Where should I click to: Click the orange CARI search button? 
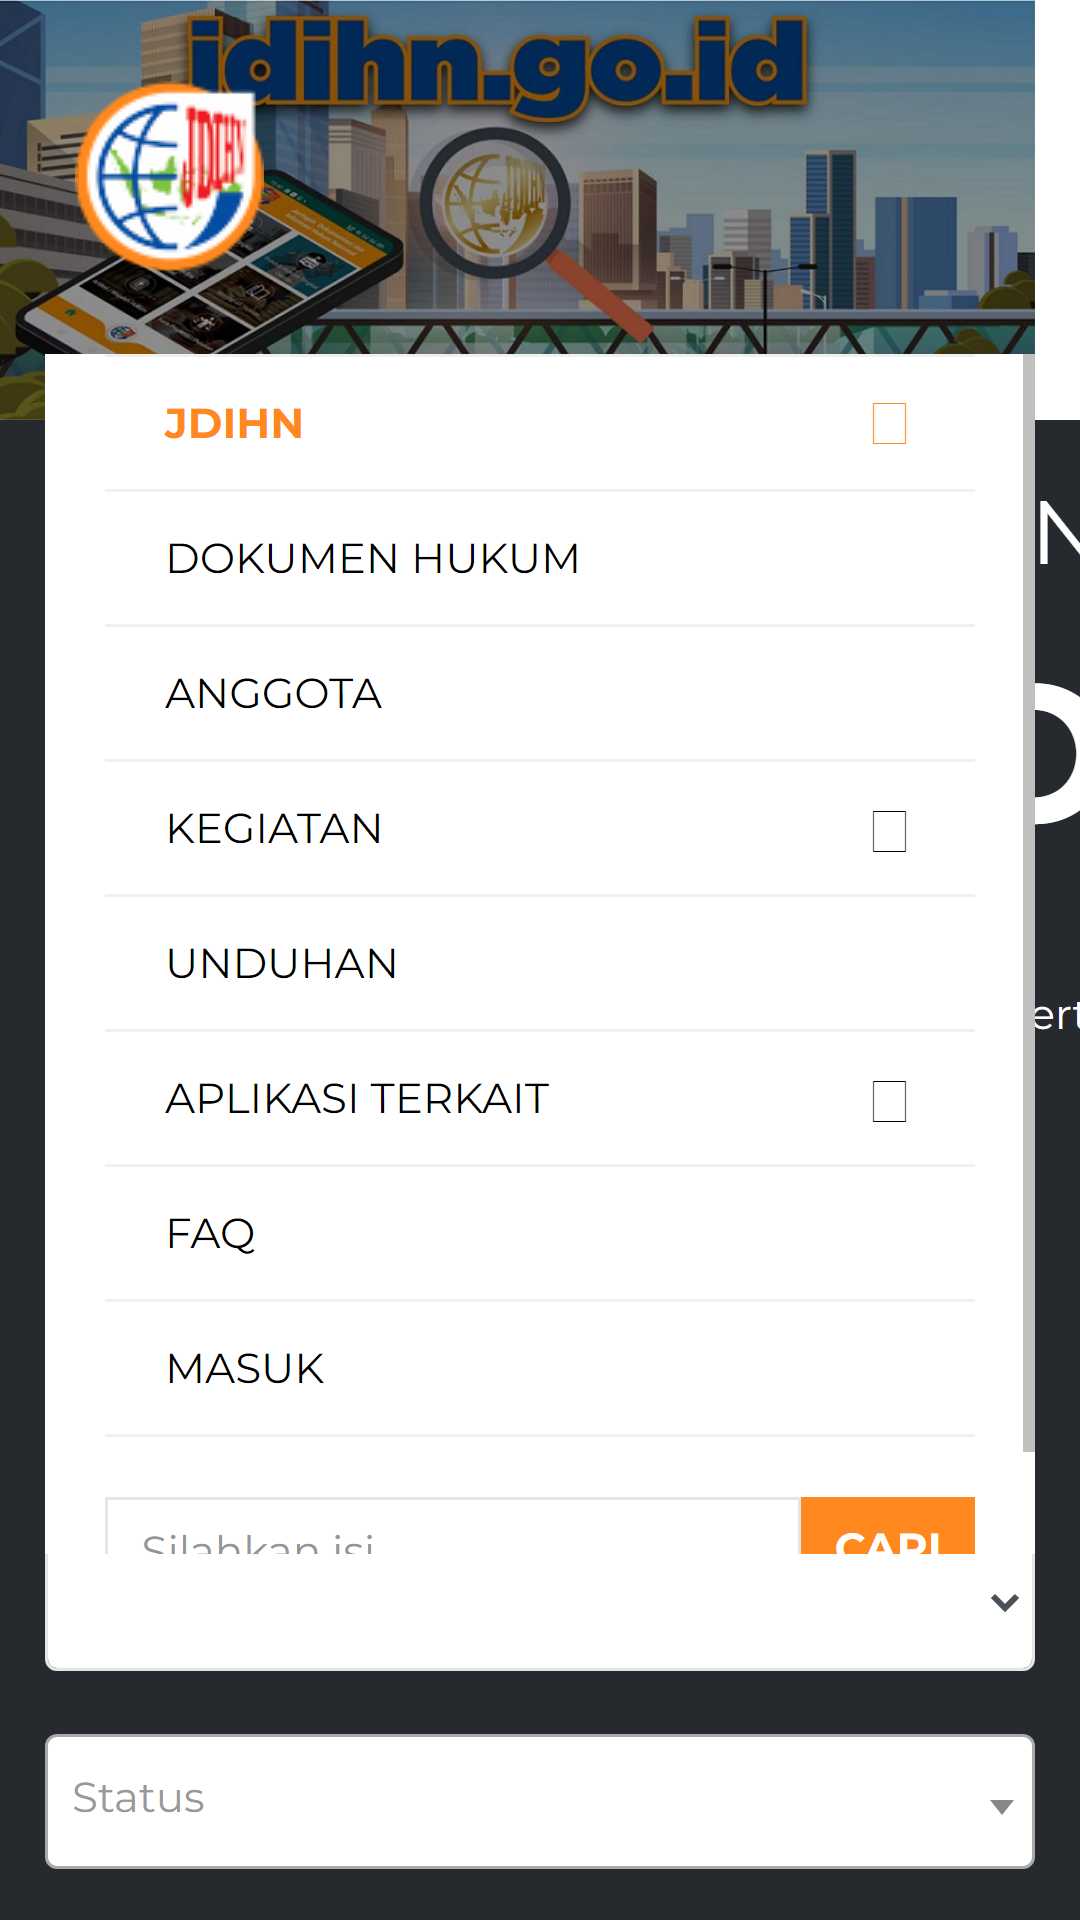click(x=888, y=1526)
